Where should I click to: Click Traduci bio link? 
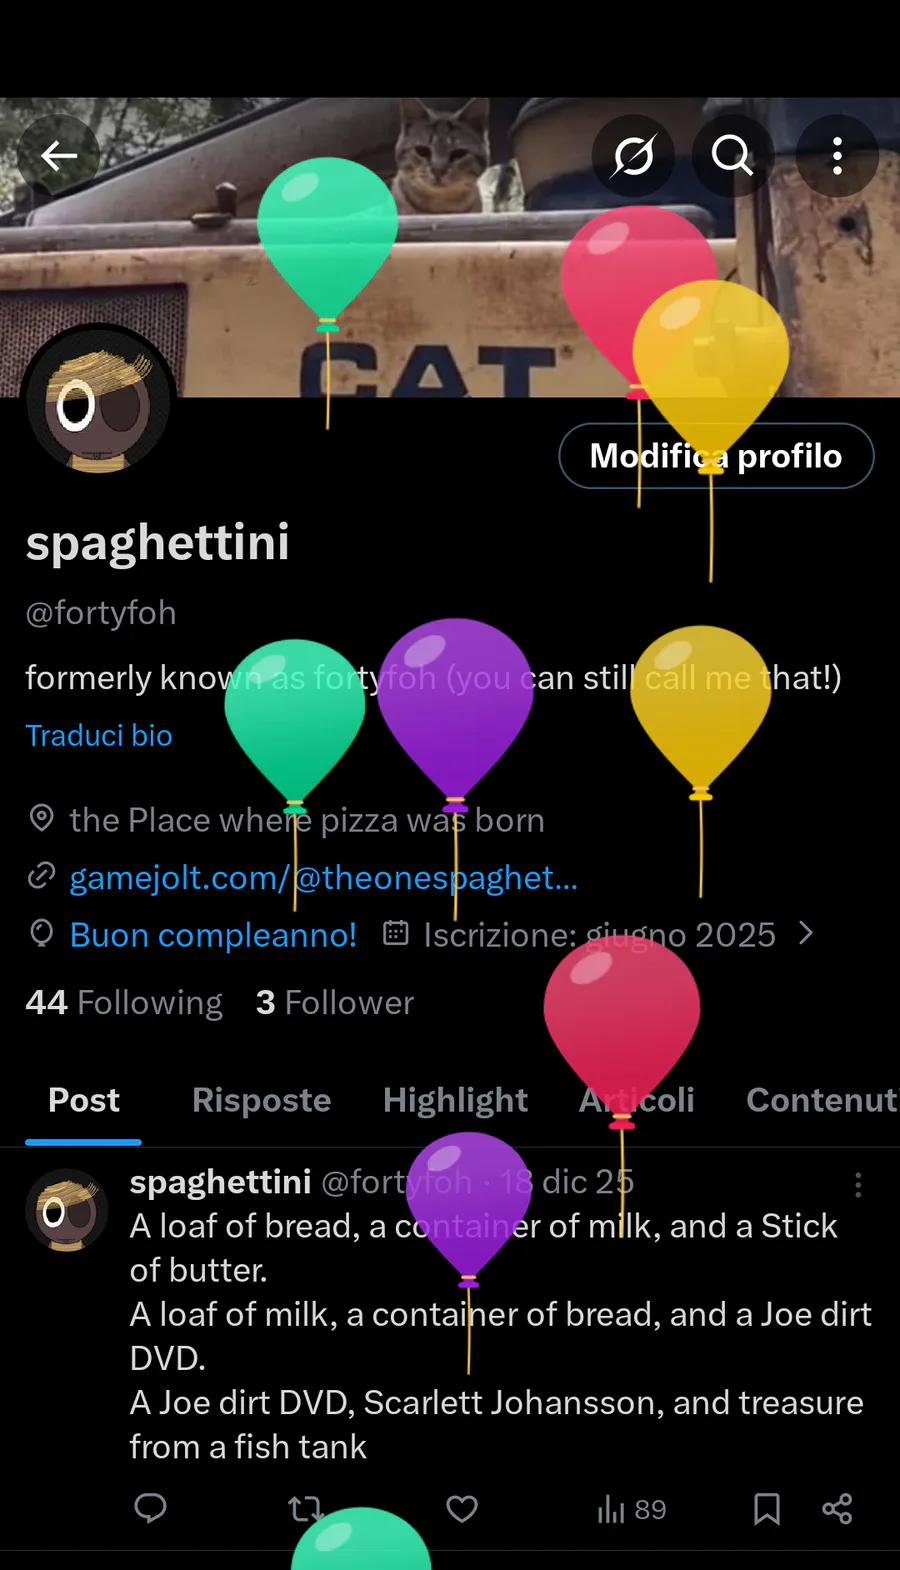point(99,735)
